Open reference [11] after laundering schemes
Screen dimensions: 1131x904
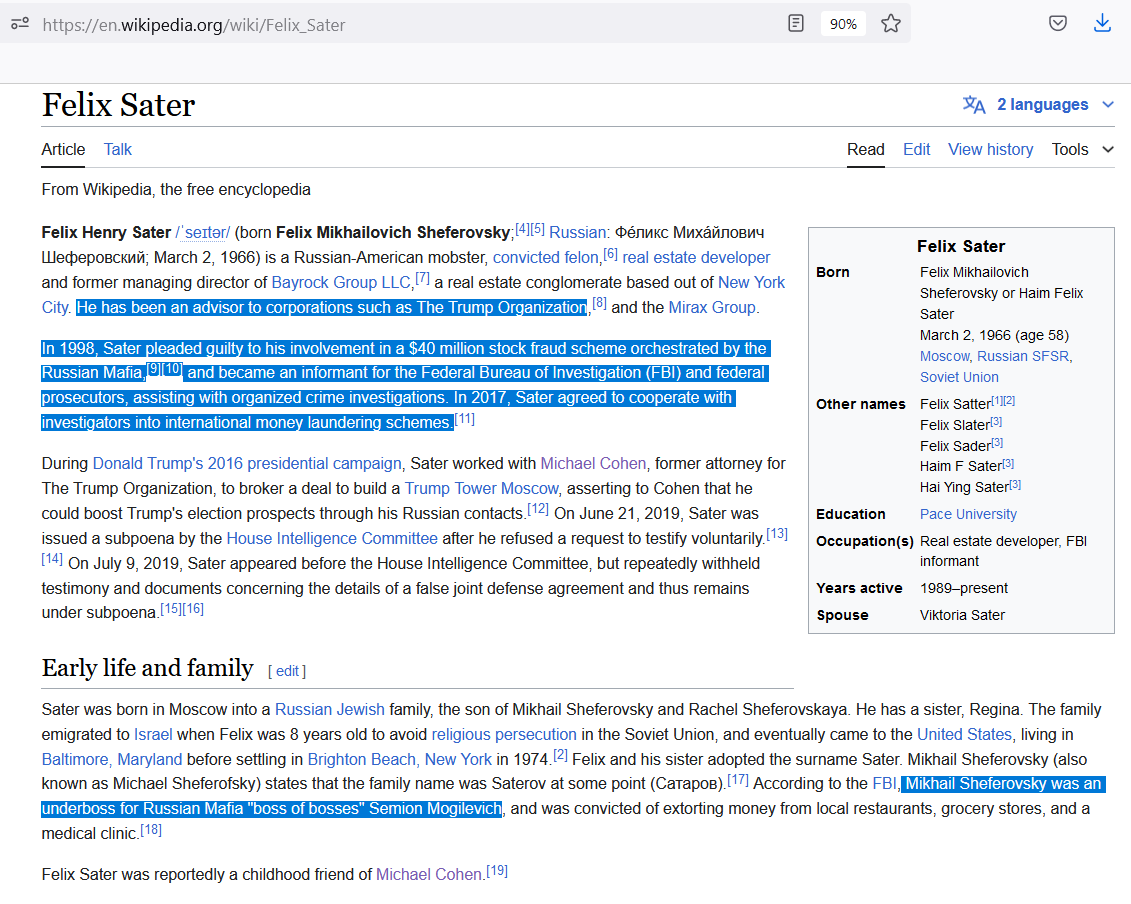[465, 418]
